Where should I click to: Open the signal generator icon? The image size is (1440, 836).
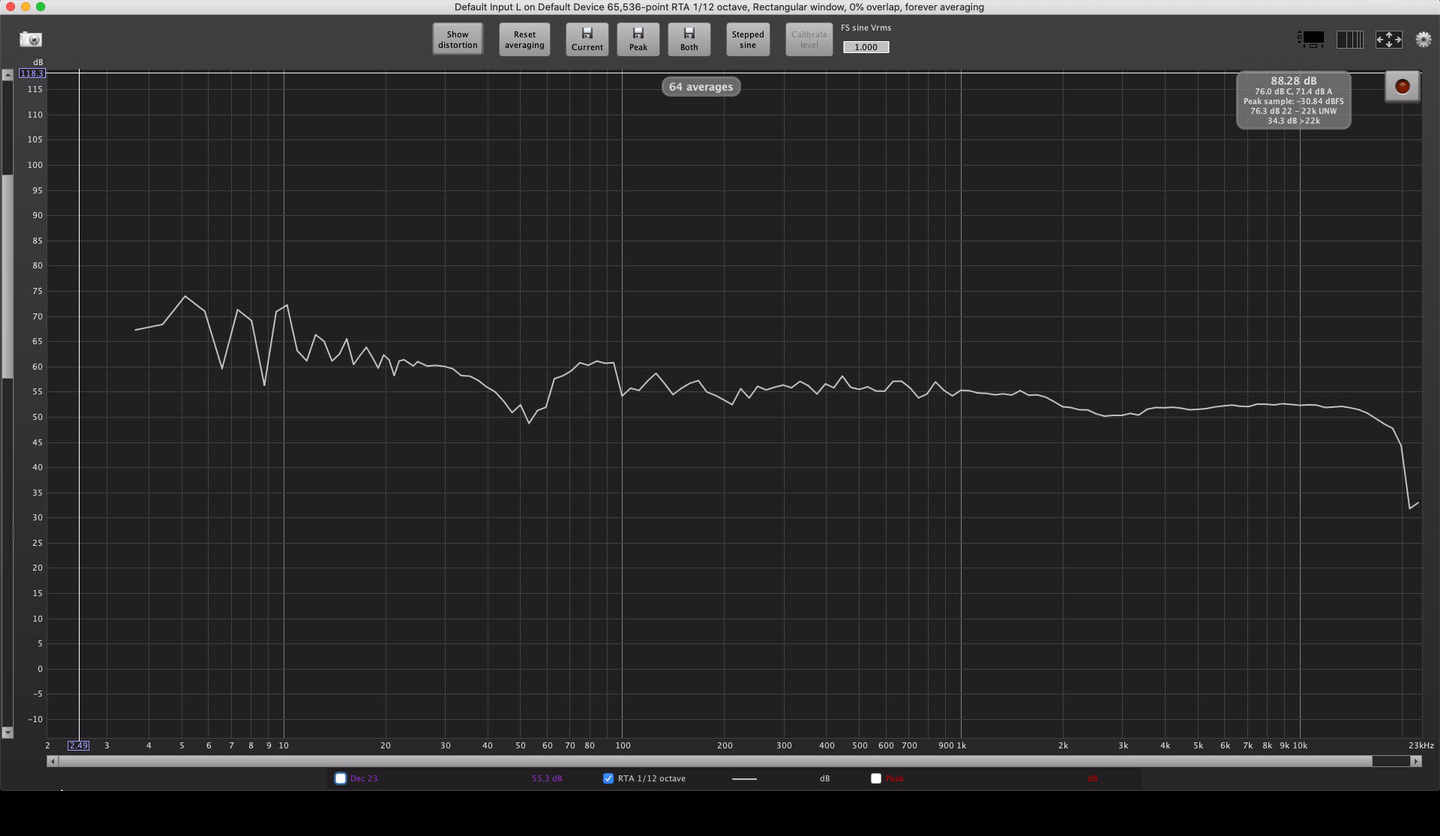(1312, 39)
